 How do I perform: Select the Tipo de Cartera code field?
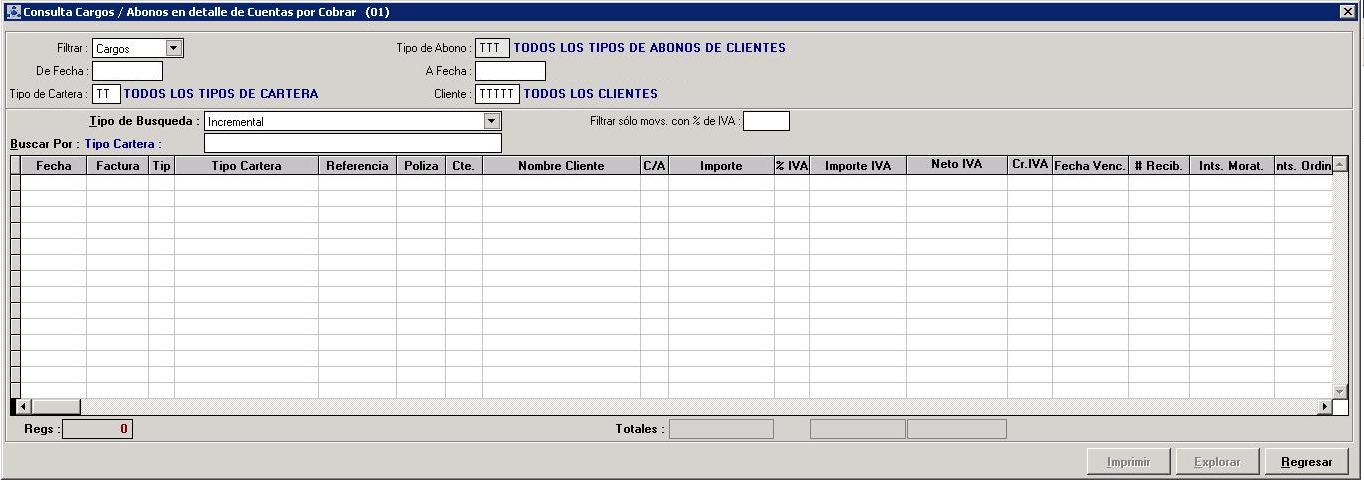106,94
